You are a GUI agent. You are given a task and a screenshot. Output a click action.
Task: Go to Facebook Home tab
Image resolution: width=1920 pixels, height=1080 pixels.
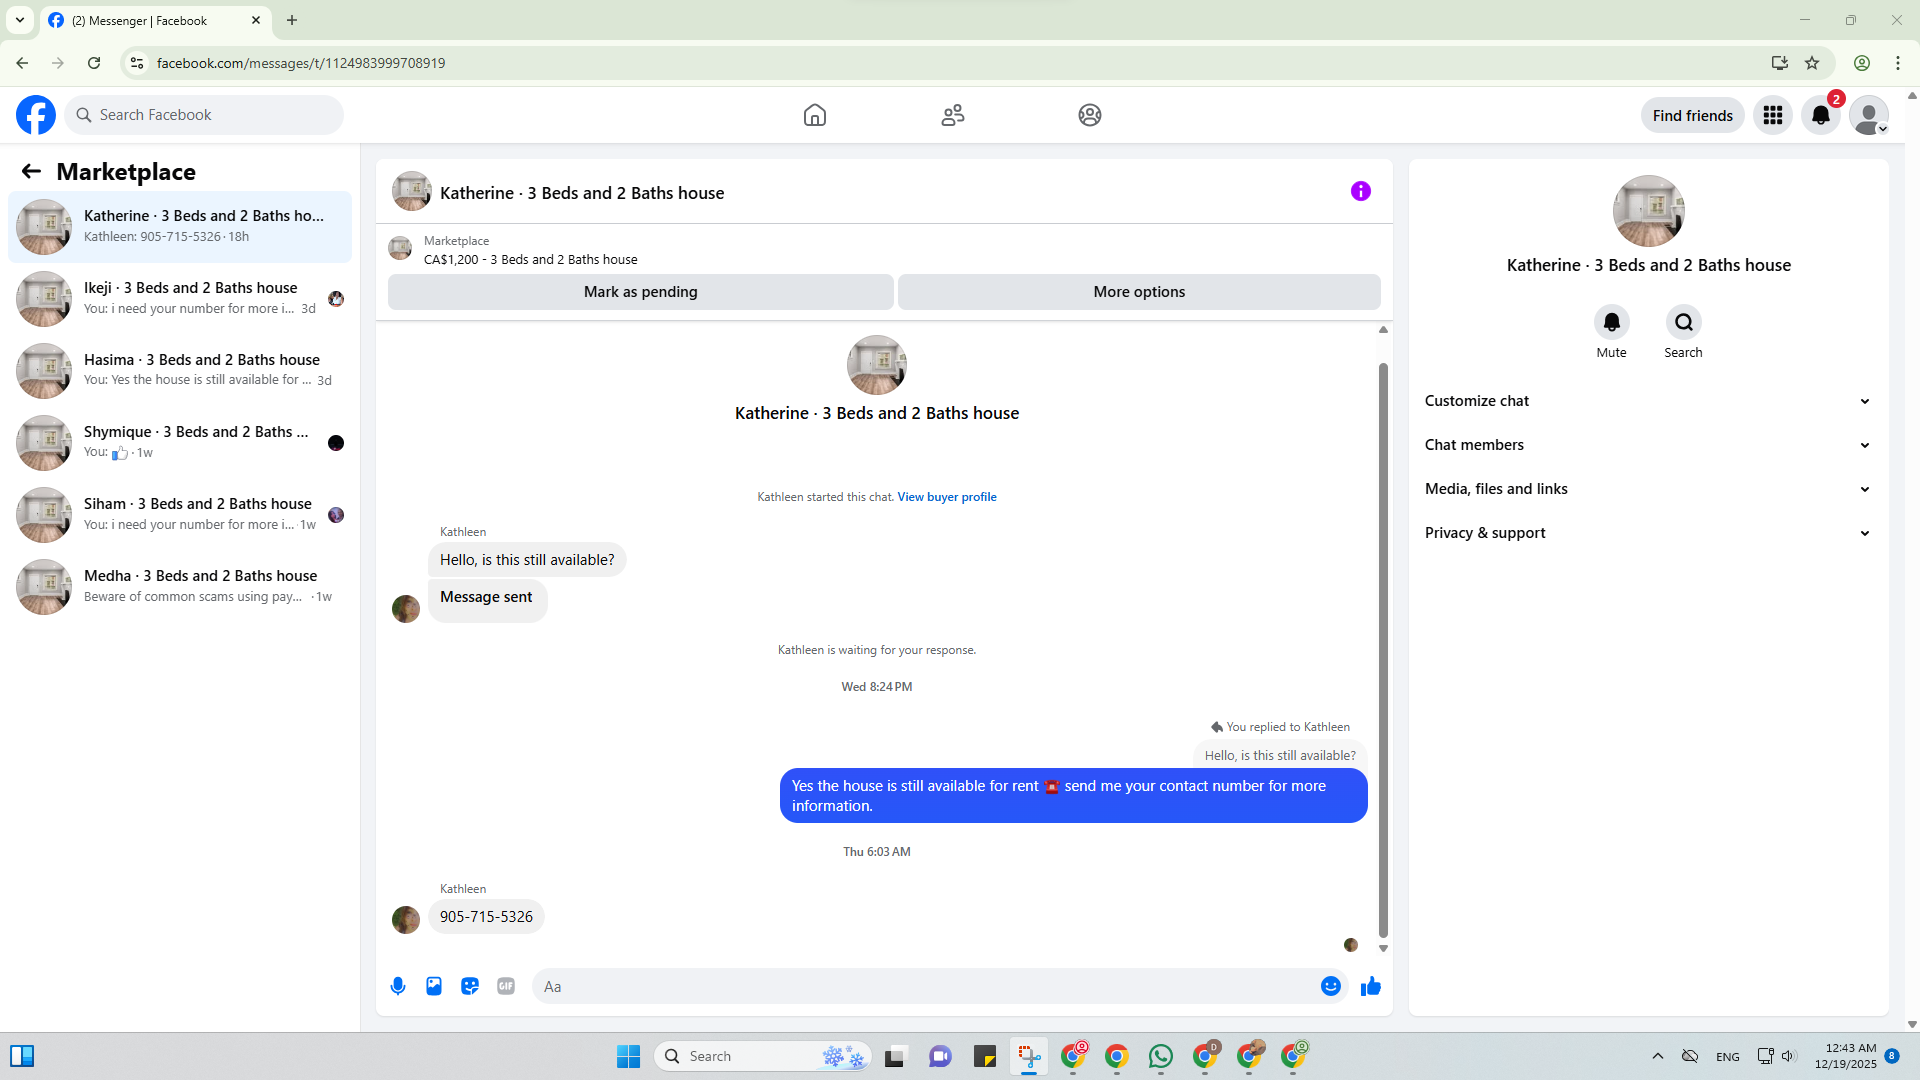coord(814,115)
